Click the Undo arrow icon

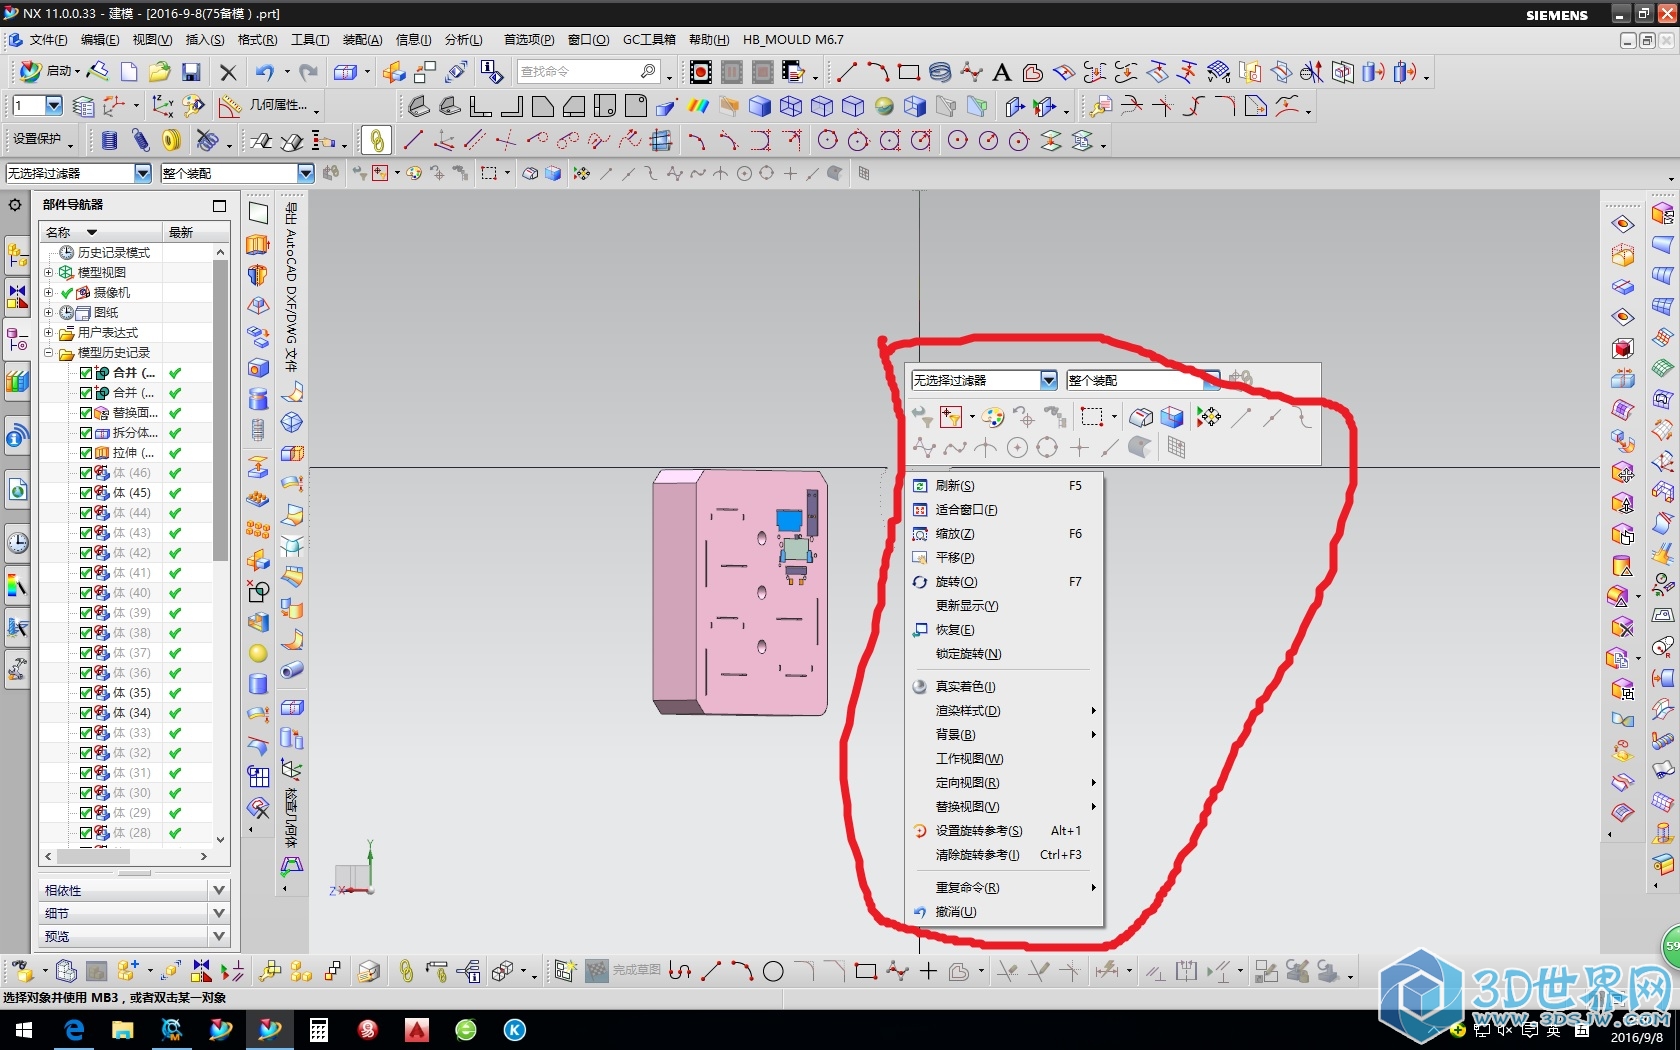(x=265, y=72)
